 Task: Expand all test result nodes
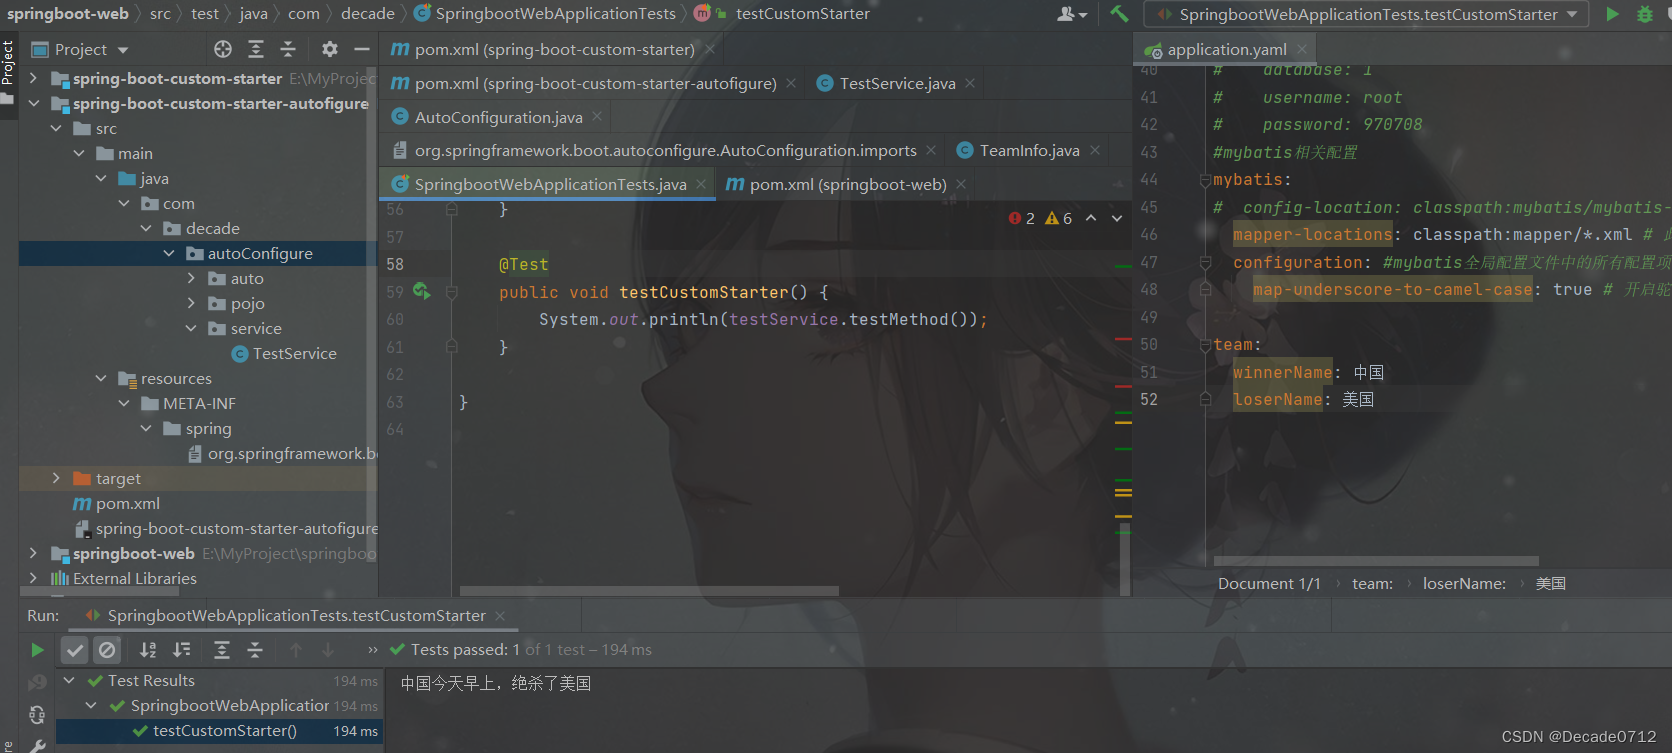click(222, 650)
